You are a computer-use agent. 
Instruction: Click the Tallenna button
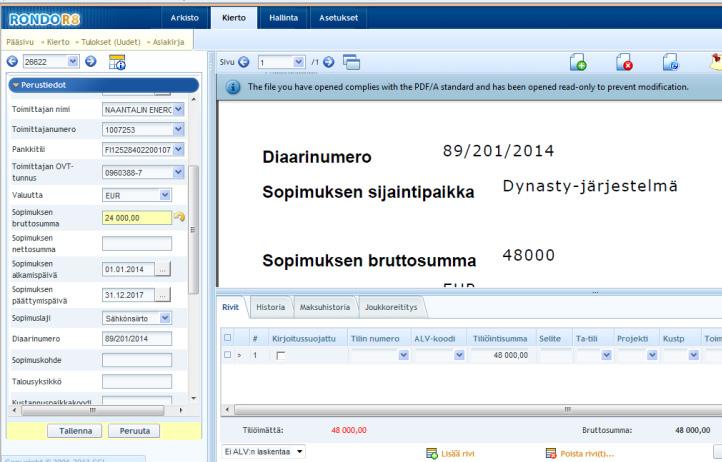pos(75,431)
